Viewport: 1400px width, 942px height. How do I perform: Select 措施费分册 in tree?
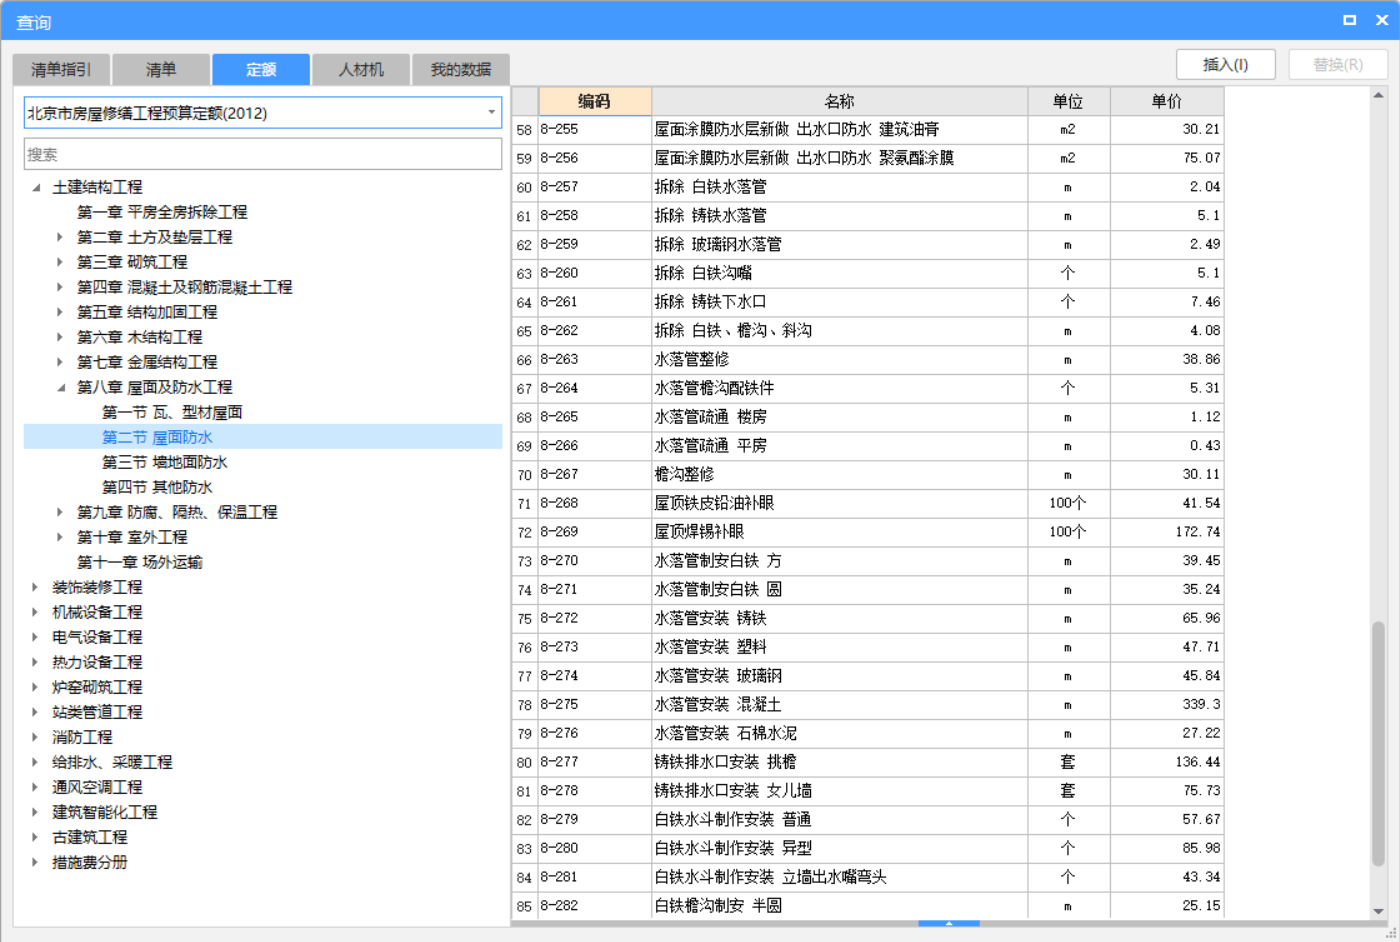point(90,862)
